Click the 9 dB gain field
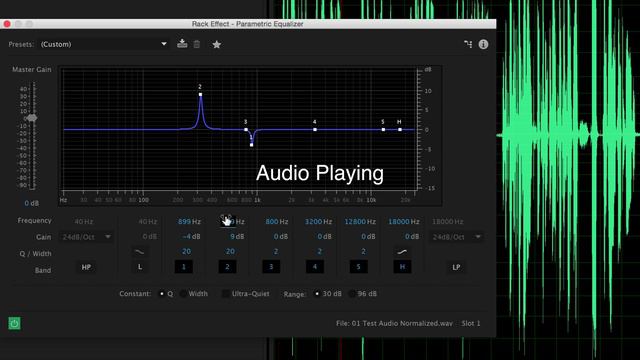 pos(237,236)
